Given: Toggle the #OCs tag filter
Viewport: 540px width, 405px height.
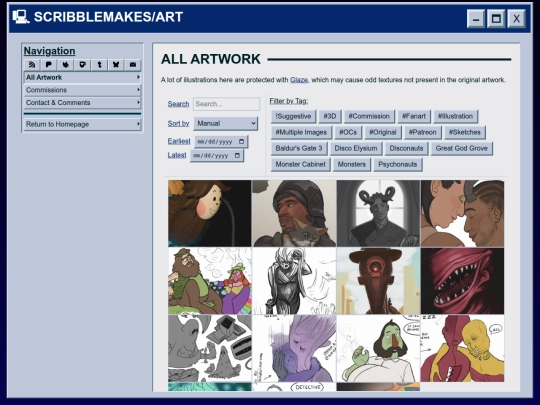Looking at the screenshot, I should (348, 133).
